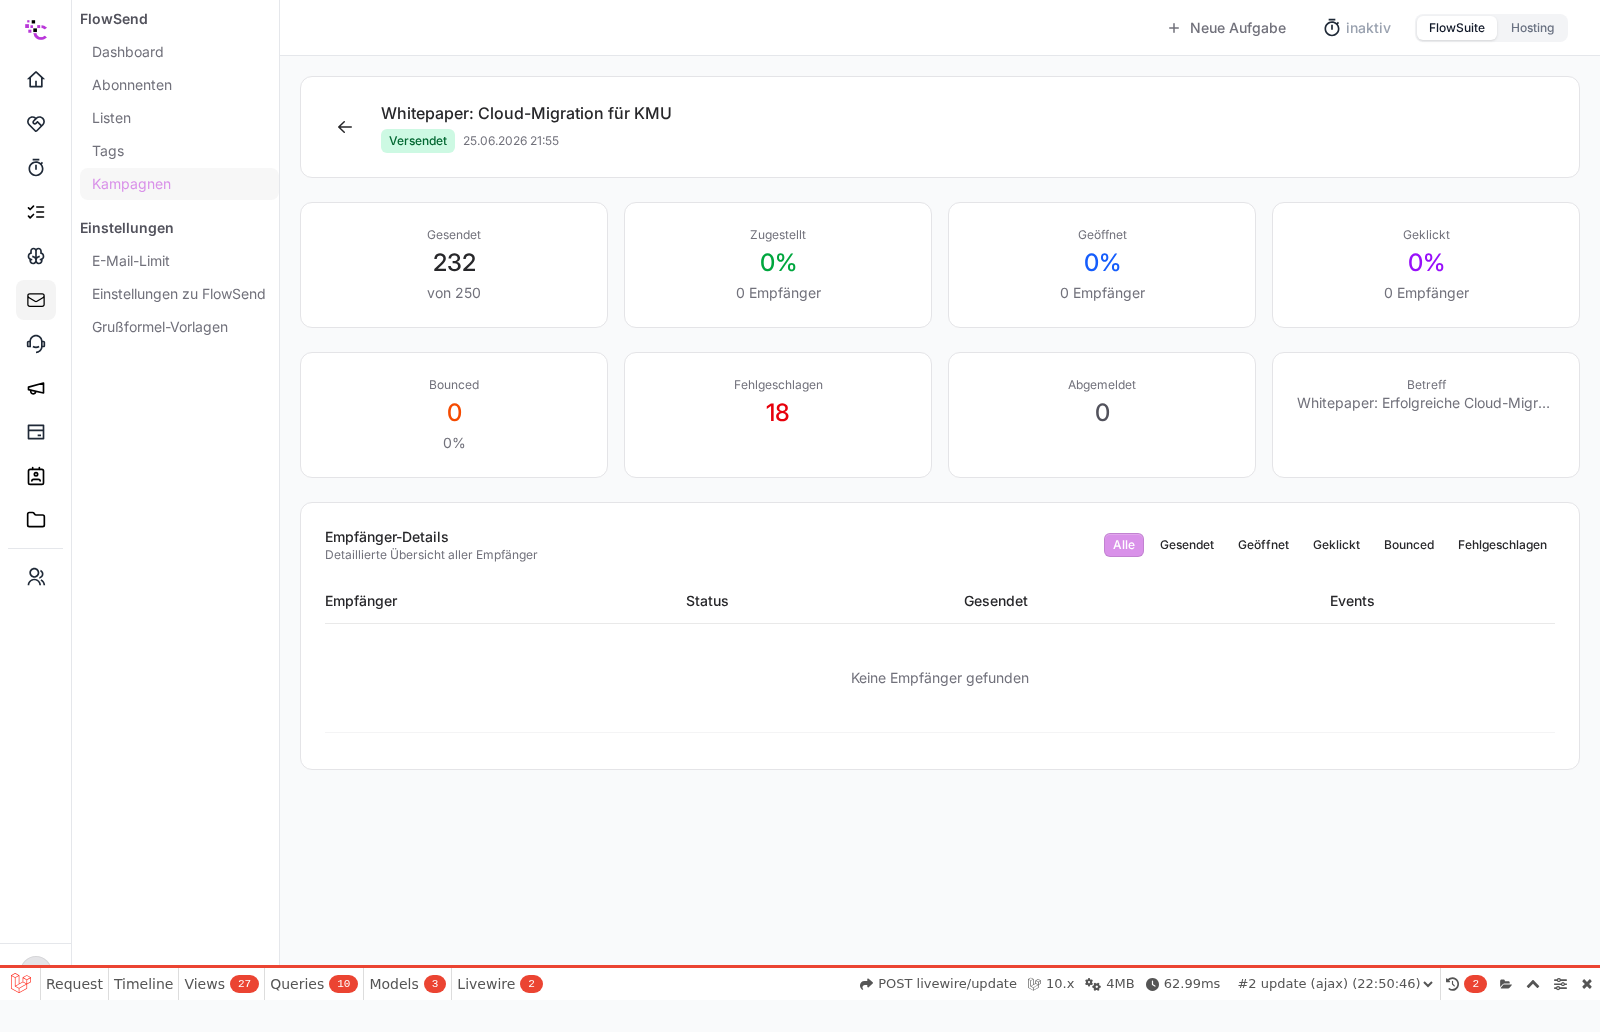Open the Queries tab in debugbar
The image size is (1600, 1032).
[x=313, y=984]
